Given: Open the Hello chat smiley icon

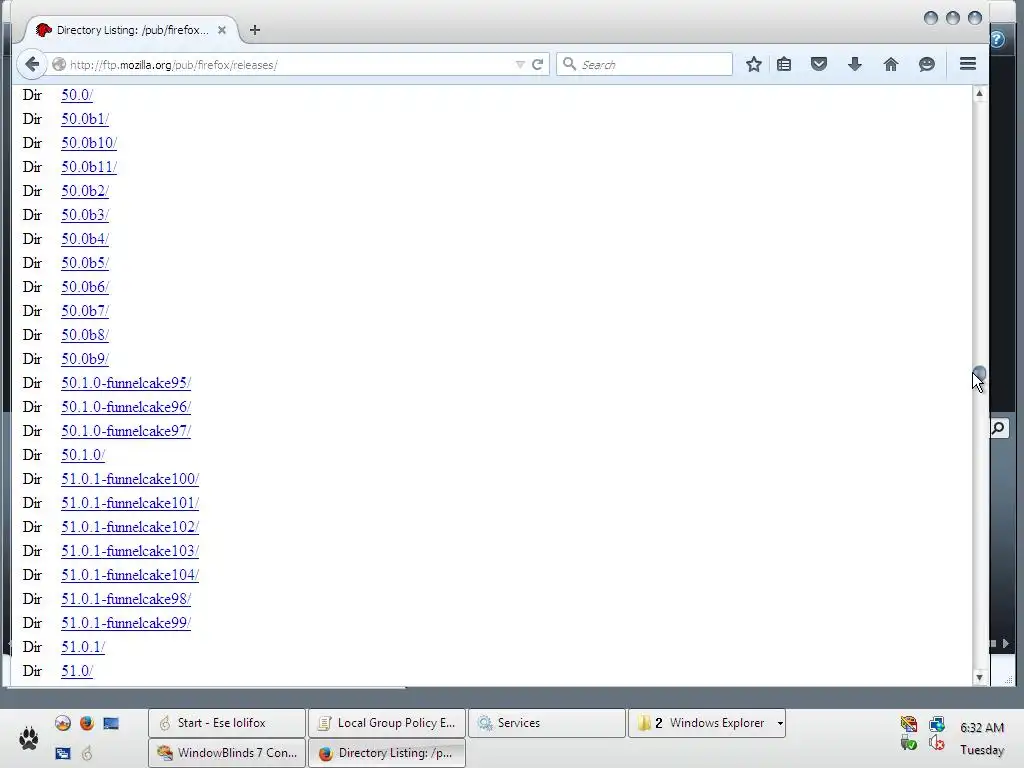Looking at the screenshot, I should (926, 64).
